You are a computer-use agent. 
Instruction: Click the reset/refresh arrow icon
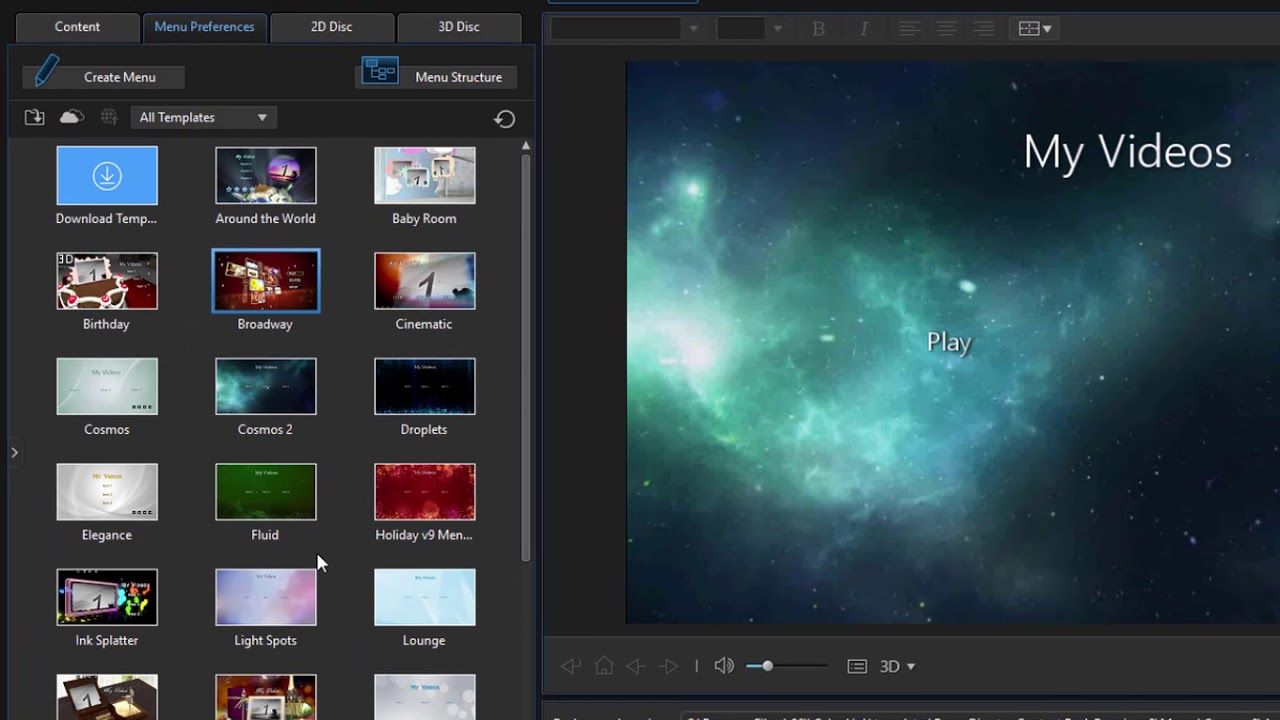pos(504,119)
